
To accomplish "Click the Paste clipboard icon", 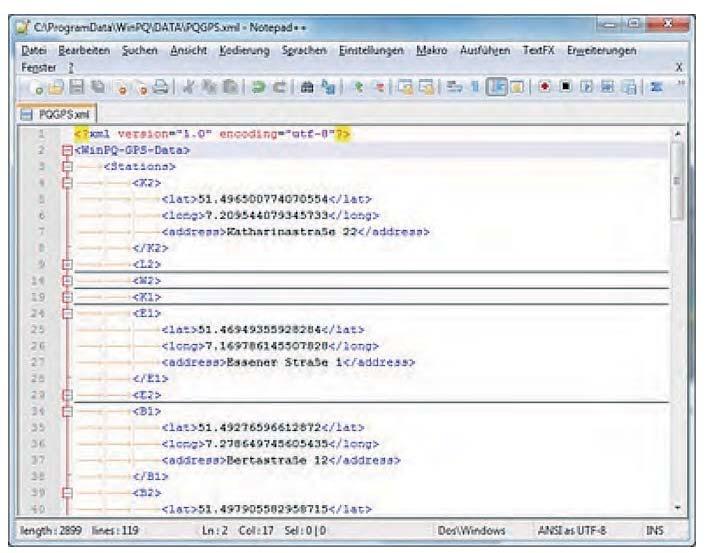I will tap(230, 87).
